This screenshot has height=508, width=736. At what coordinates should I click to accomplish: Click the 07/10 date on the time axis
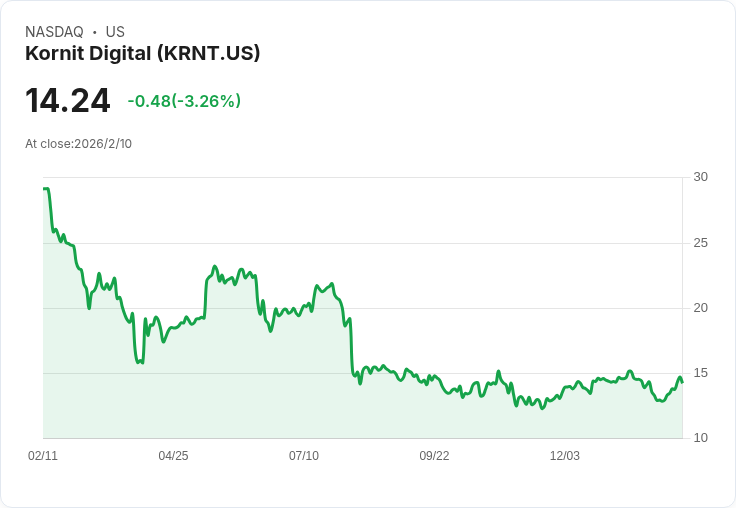(x=304, y=456)
